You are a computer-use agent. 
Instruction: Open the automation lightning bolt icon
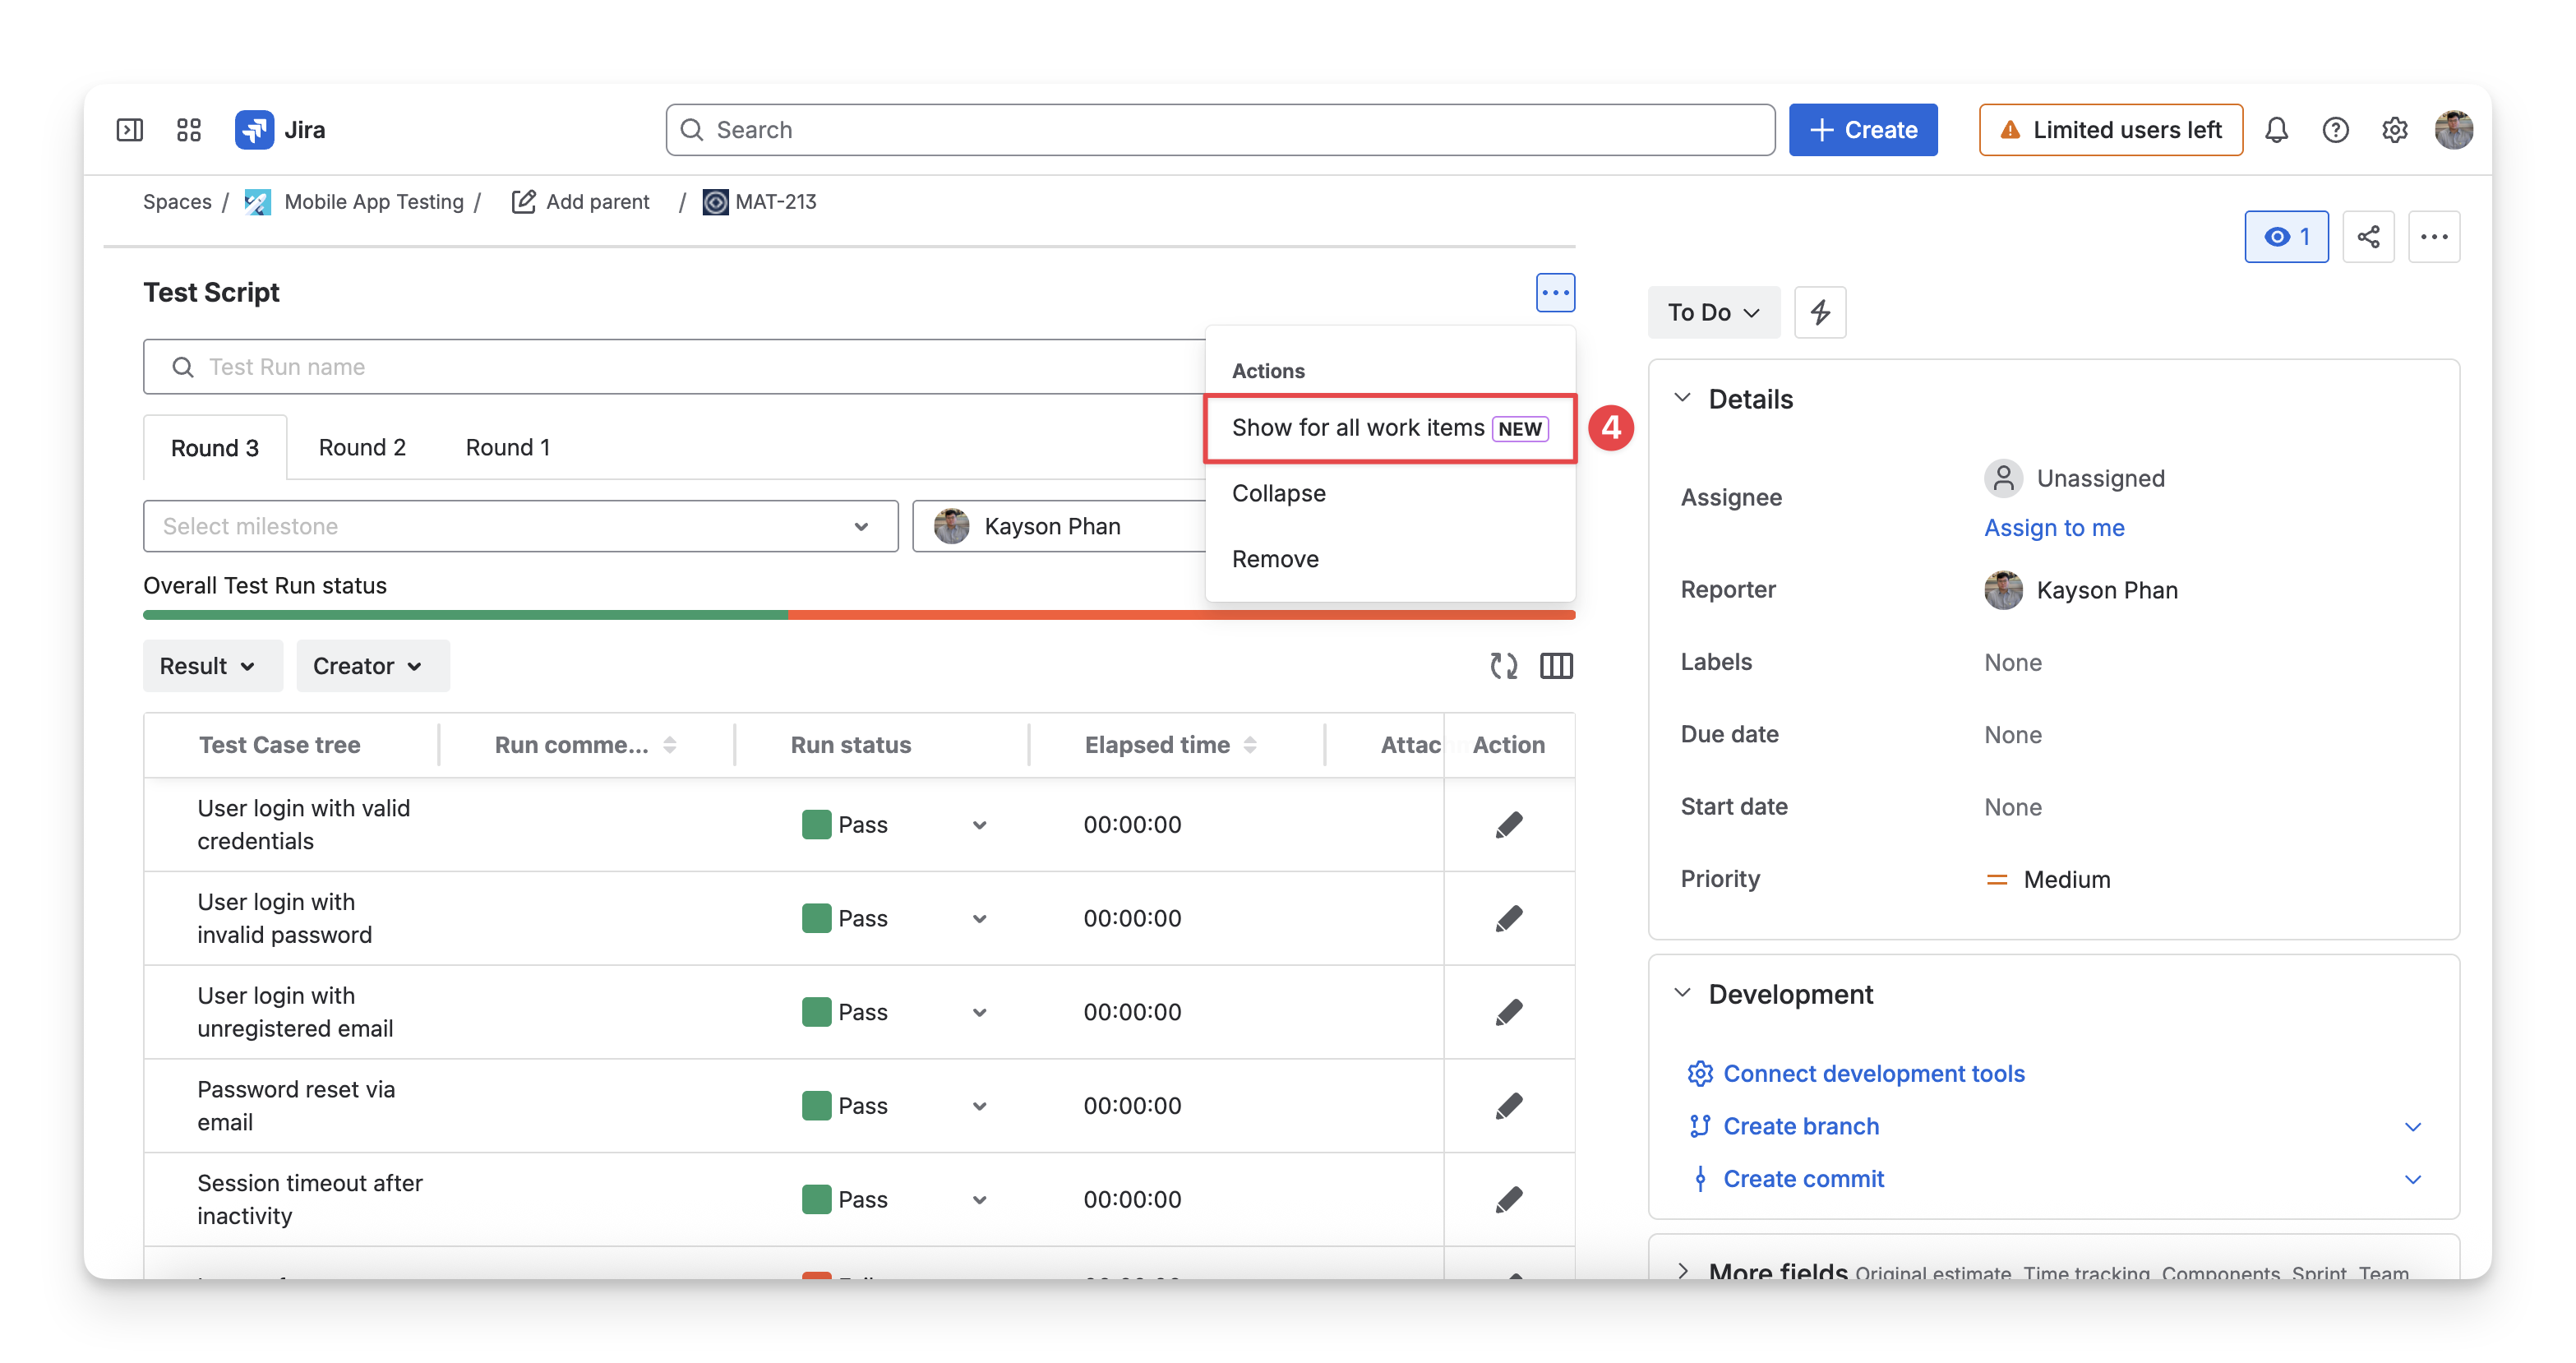[x=1820, y=312]
